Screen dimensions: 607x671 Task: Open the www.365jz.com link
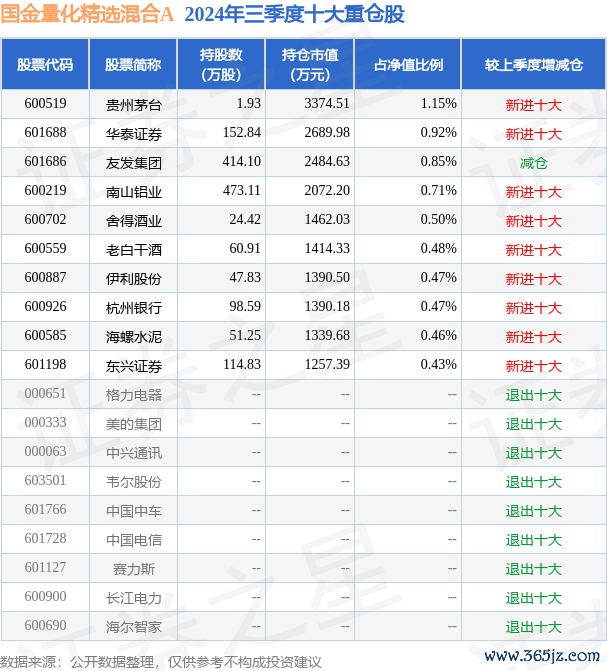(542, 656)
